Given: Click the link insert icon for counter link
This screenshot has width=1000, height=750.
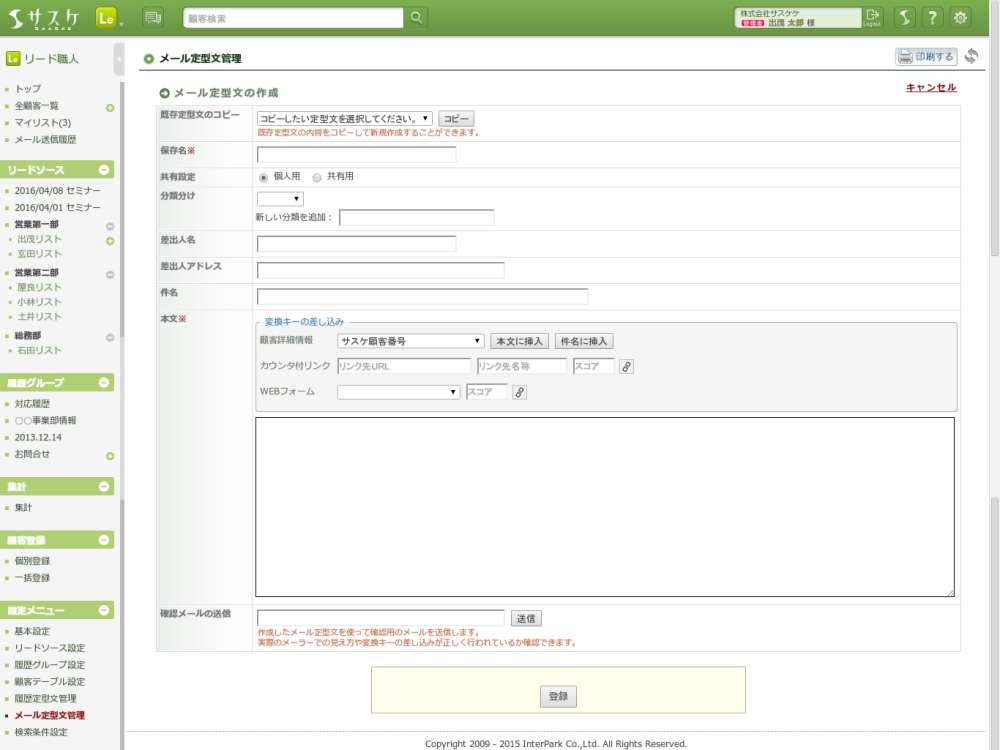Looking at the screenshot, I should (x=626, y=367).
